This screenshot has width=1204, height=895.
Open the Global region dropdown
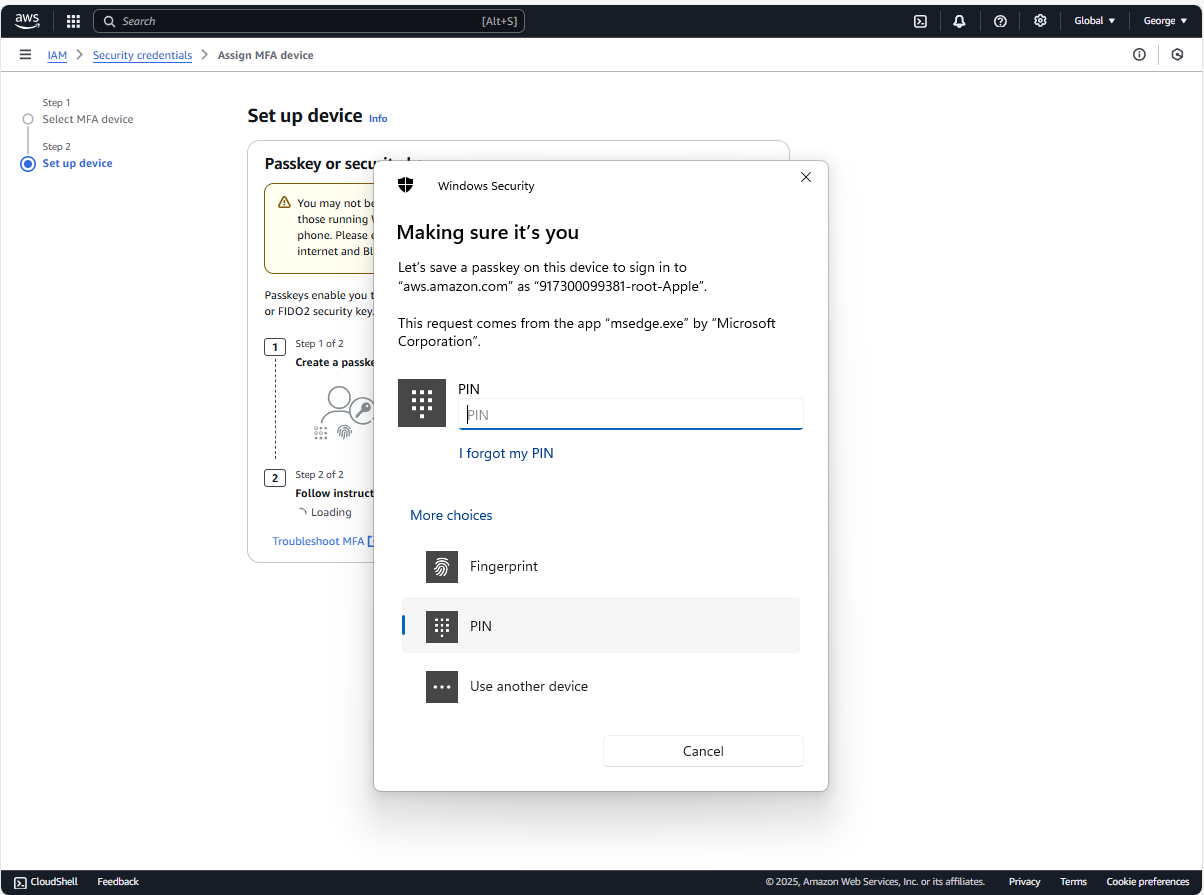click(x=1094, y=21)
